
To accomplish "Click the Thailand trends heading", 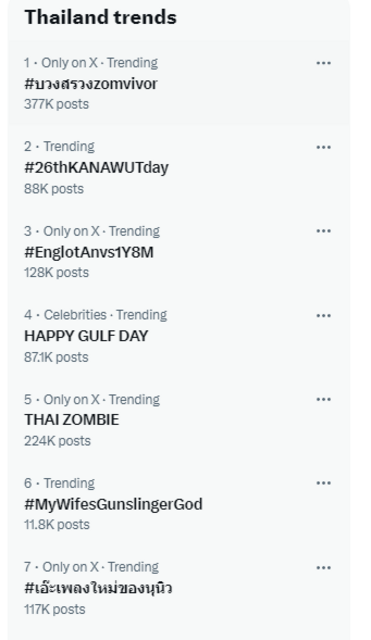I will 100,17.
